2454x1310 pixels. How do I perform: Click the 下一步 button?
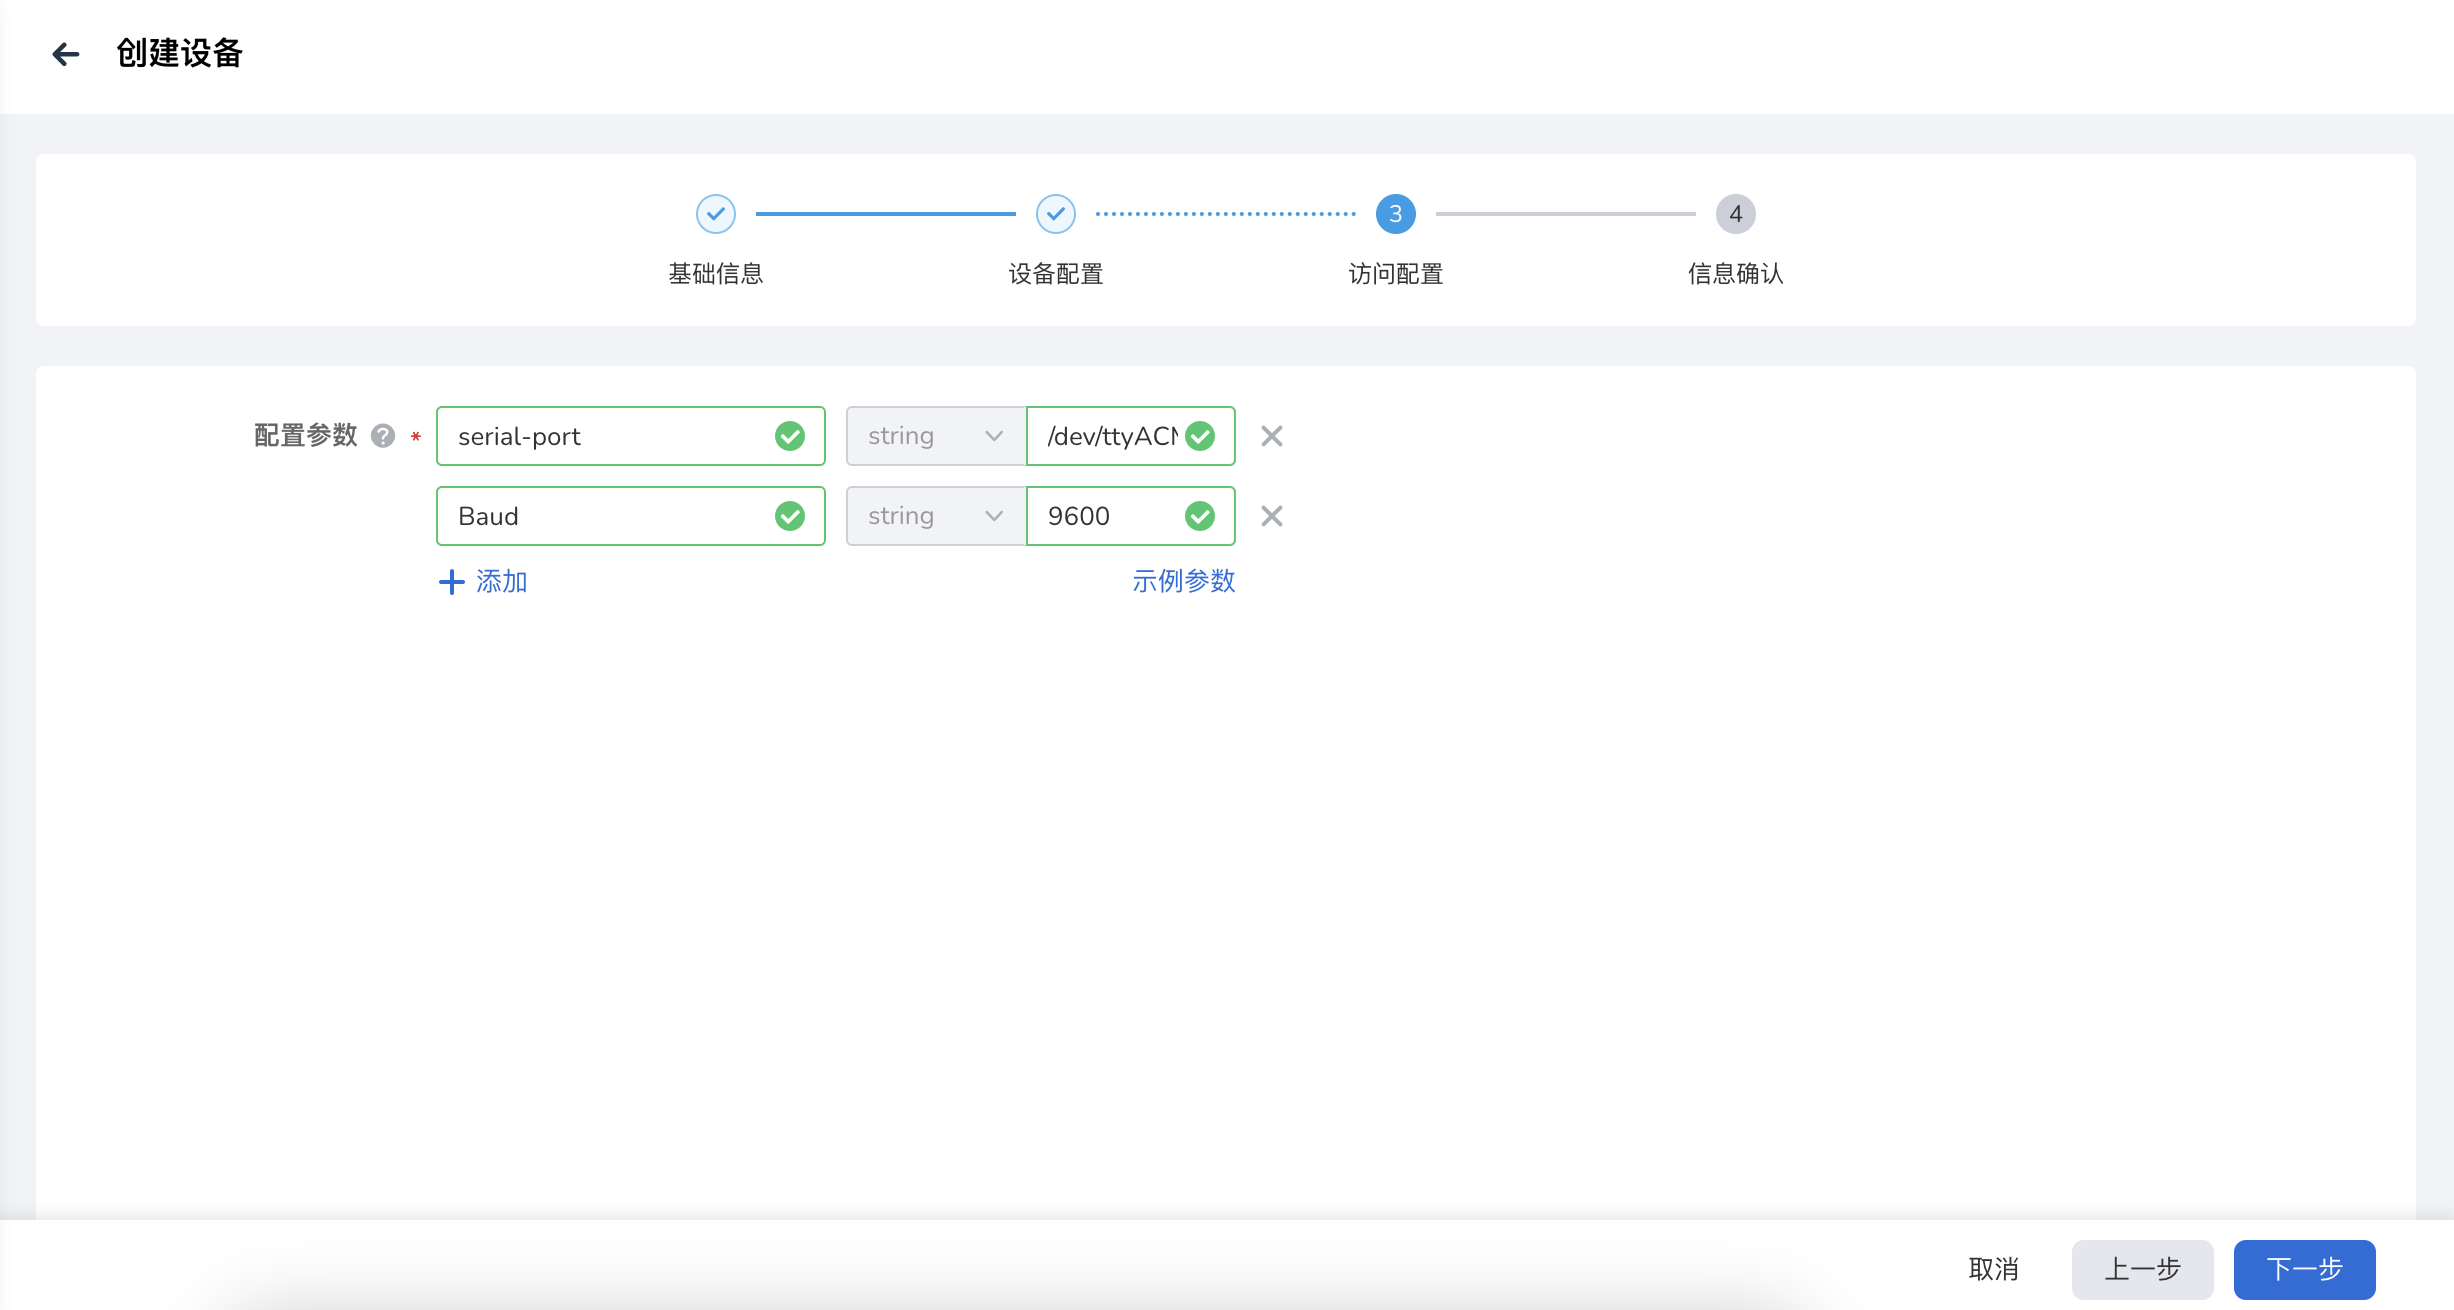click(2305, 1268)
